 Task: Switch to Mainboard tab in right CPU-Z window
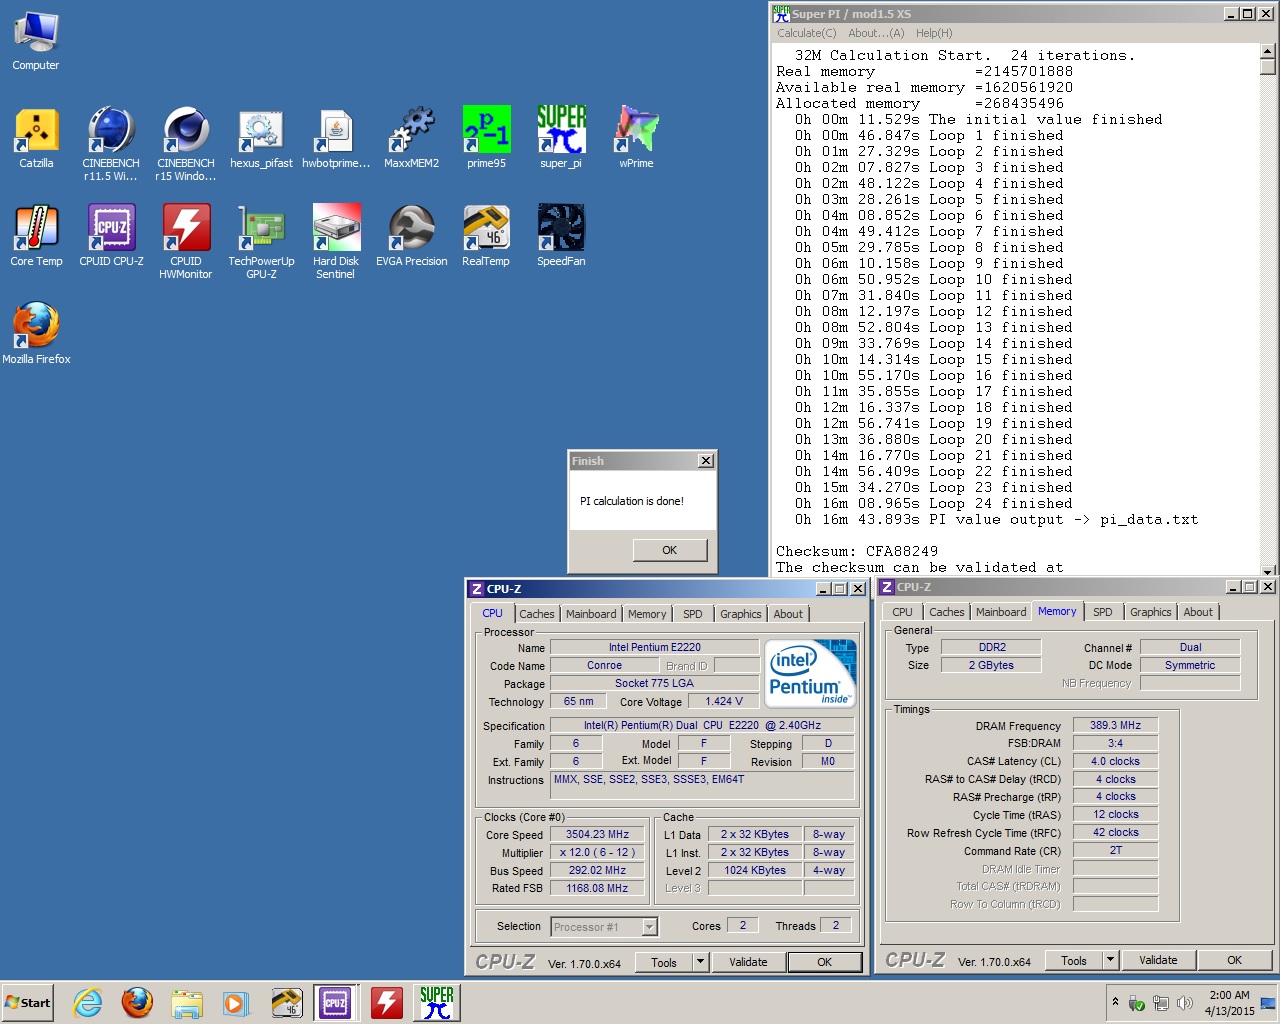point(1001,612)
